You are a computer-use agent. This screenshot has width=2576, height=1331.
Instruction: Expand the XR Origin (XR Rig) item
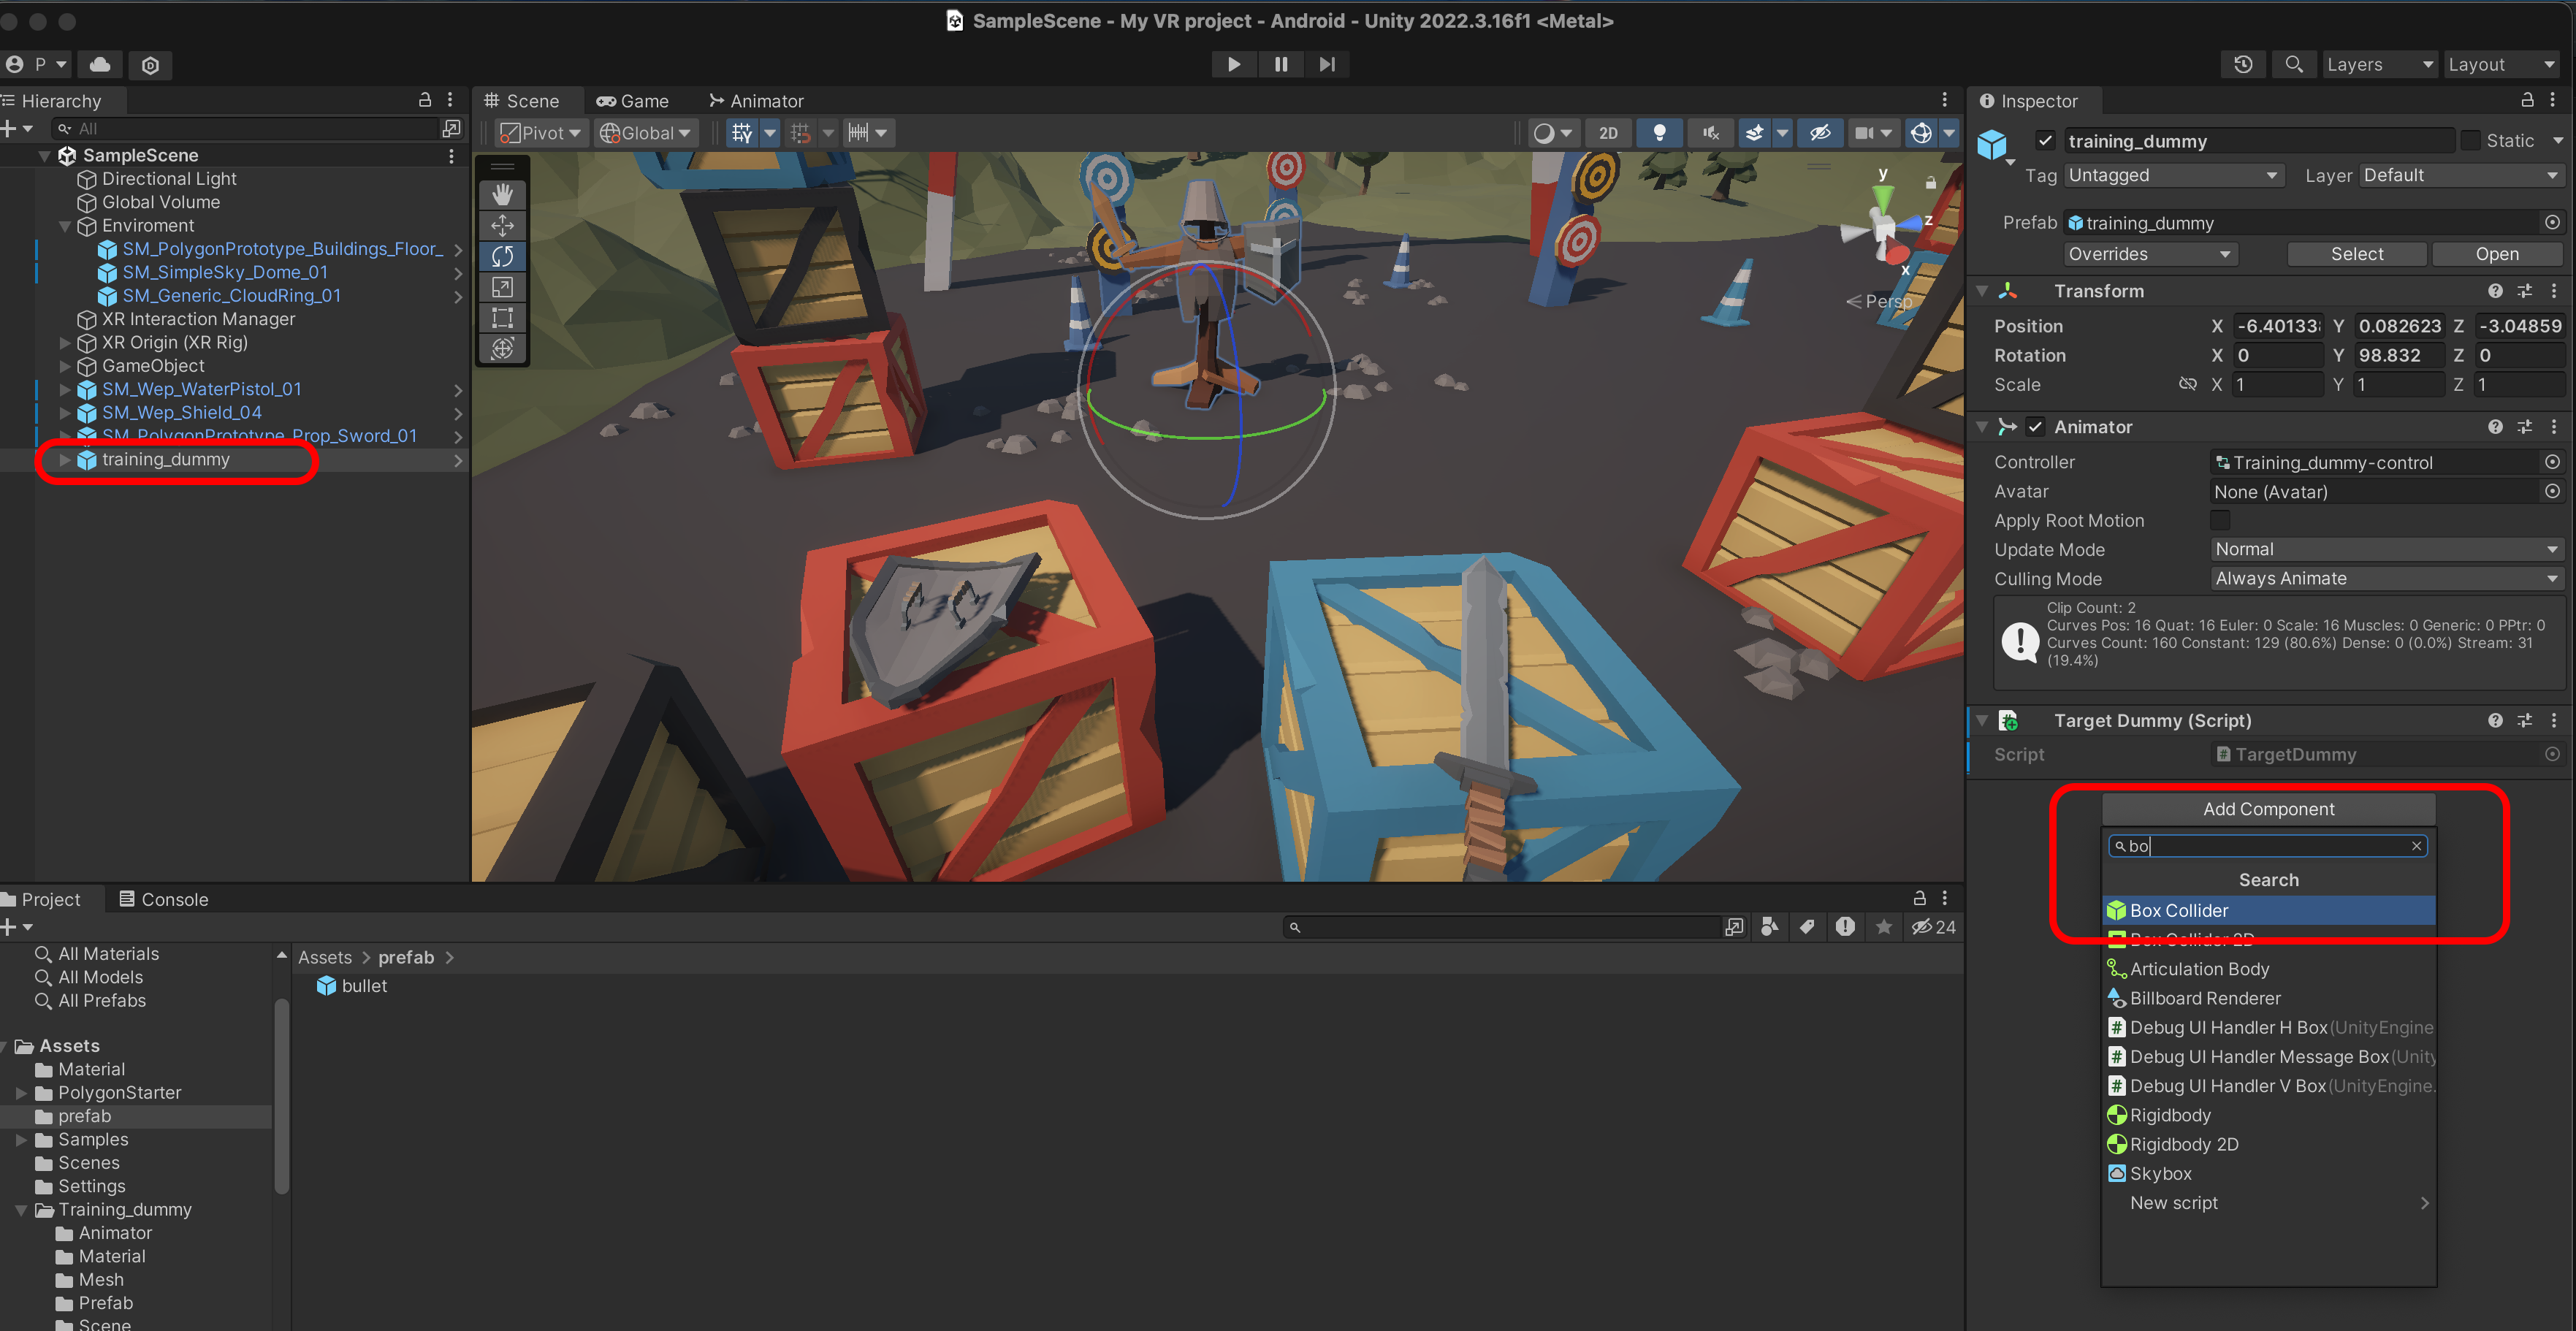(65, 342)
